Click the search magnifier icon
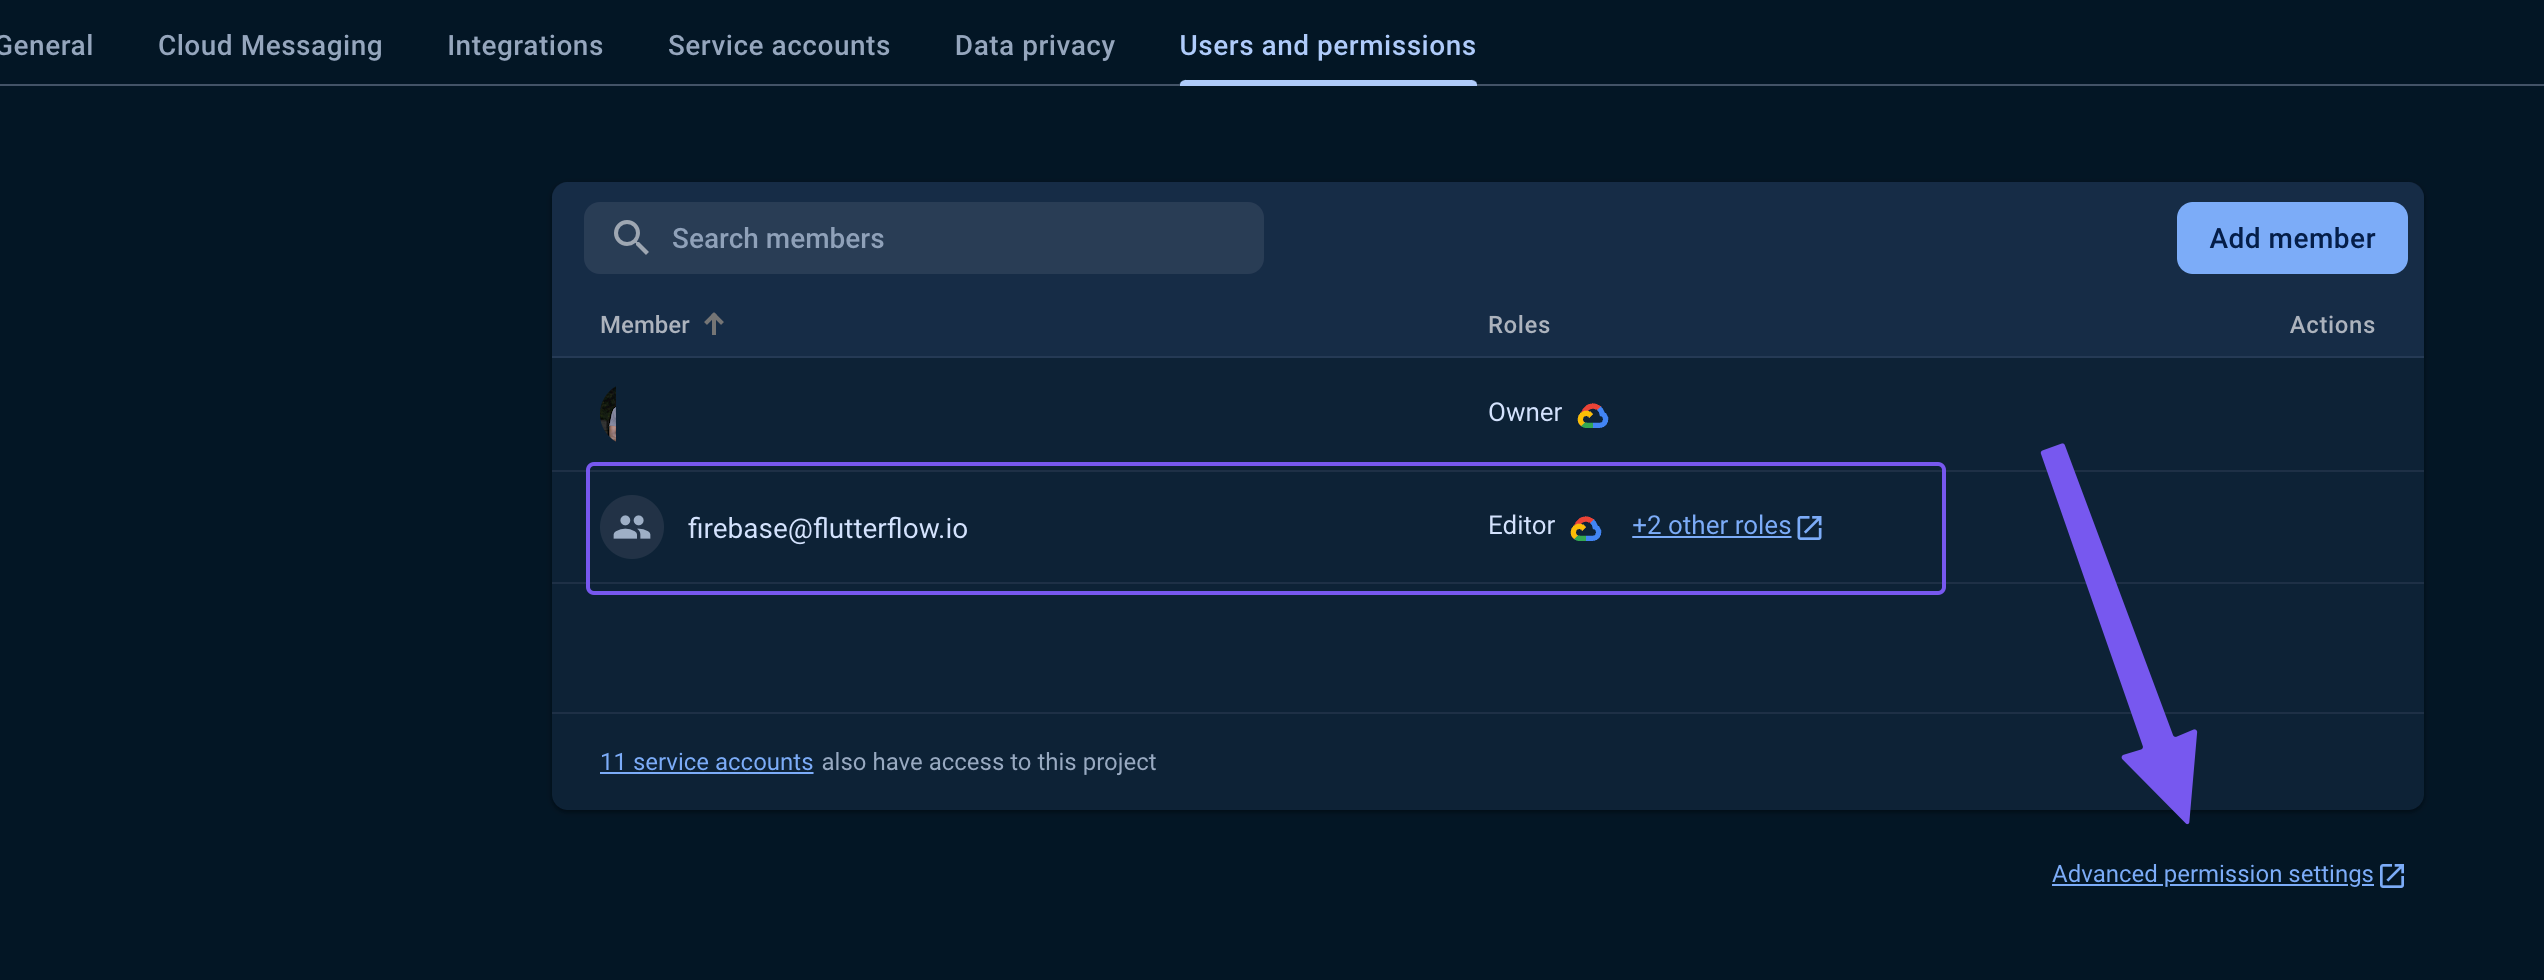Image resolution: width=2544 pixels, height=980 pixels. click(x=630, y=238)
